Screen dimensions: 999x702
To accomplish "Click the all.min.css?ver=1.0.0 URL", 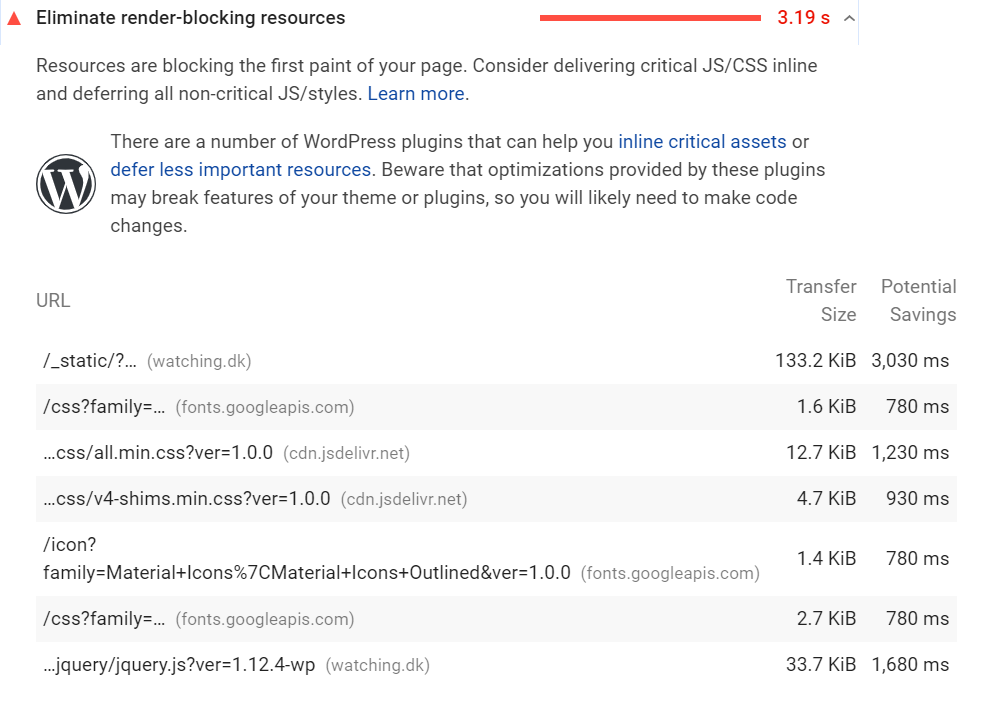I will click(x=158, y=453).
